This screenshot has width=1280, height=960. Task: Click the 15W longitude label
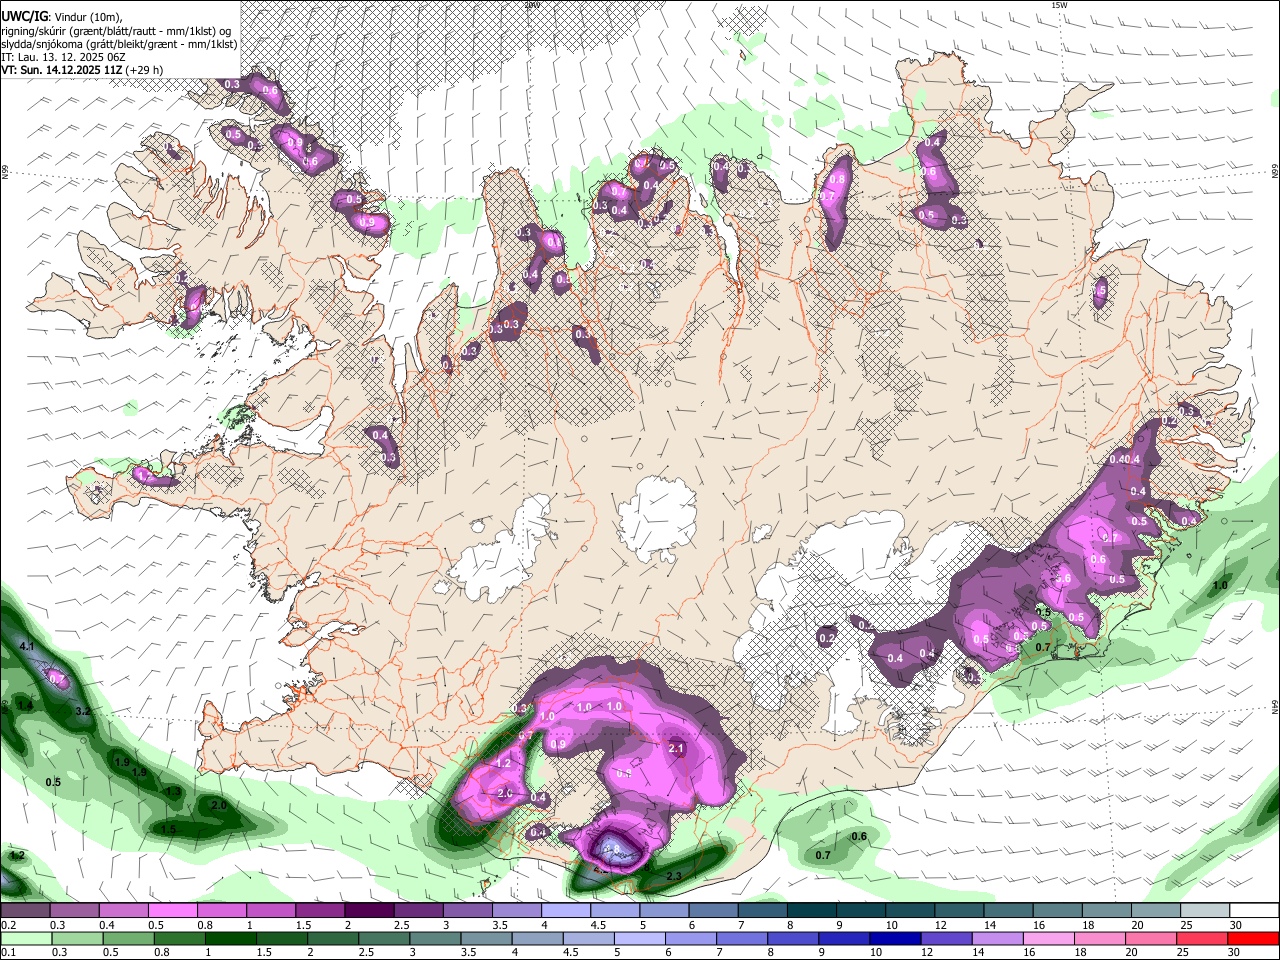coord(1059,5)
